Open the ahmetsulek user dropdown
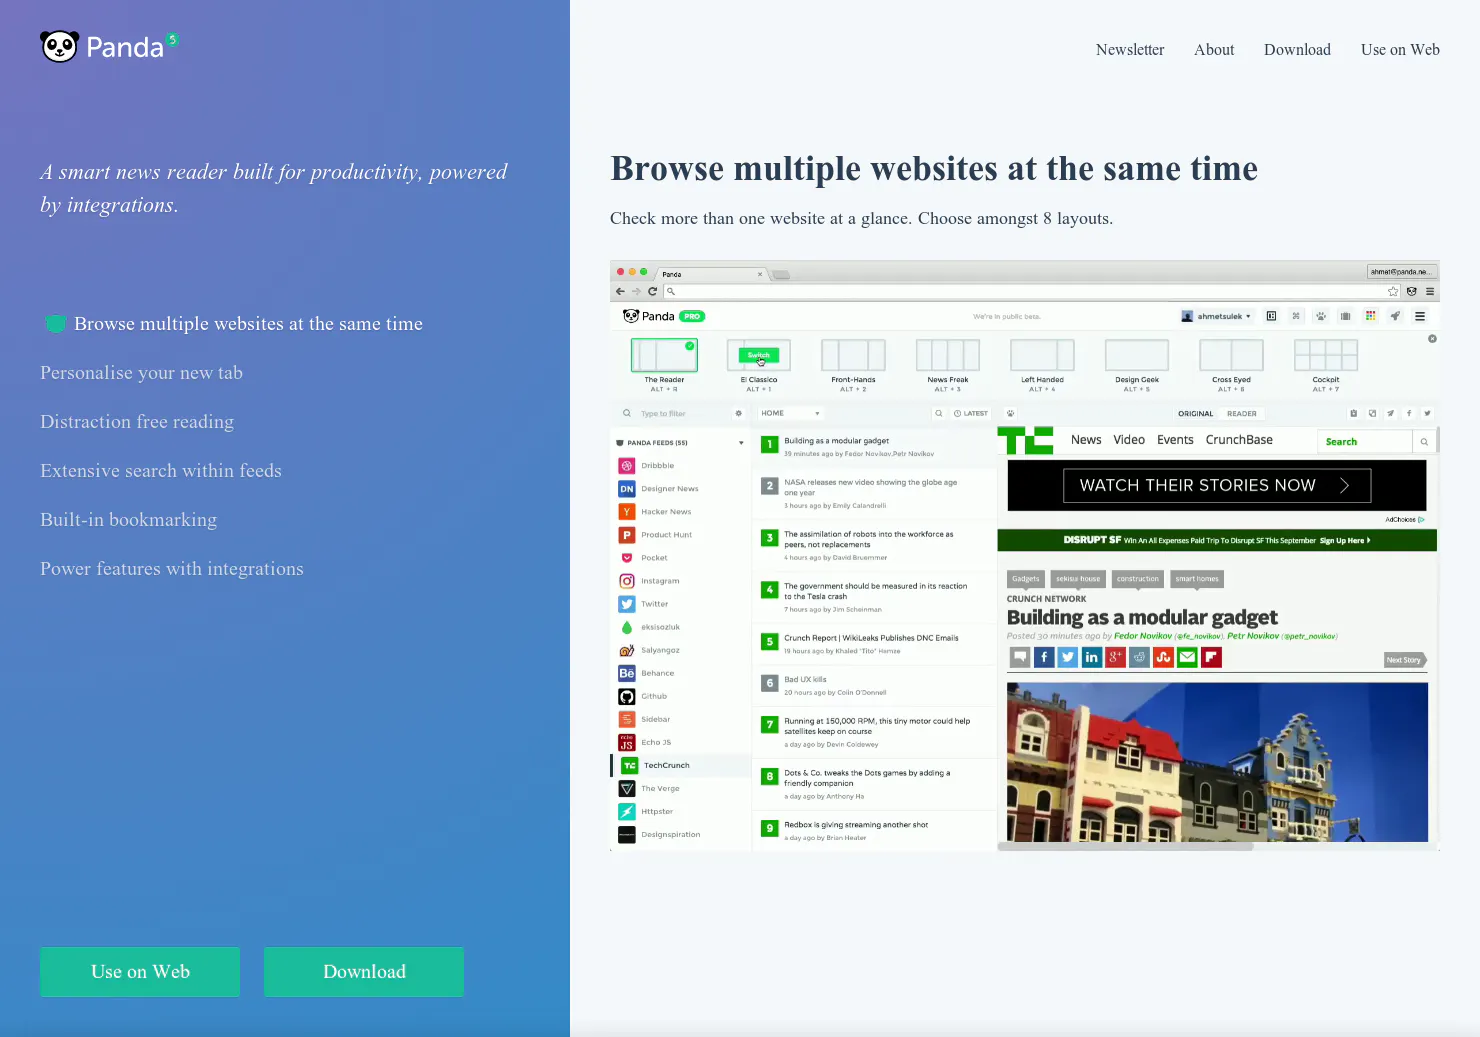 [1216, 316]
